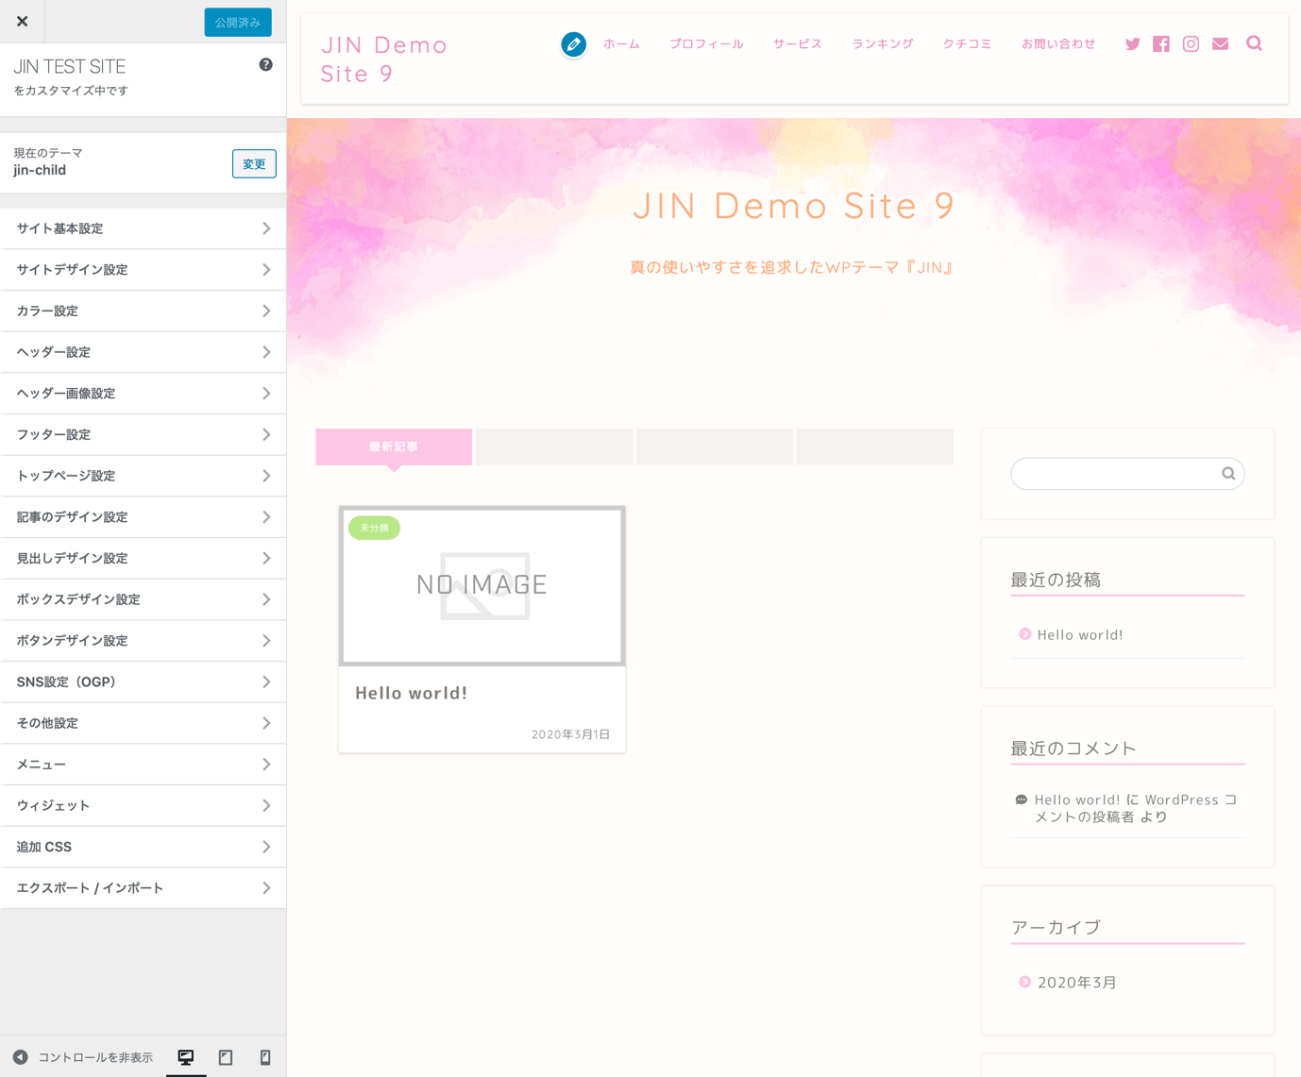The width and height of the screenshot is (1301, 1077).
Task: Click the Twitter icon in header
Action: (1132, 44)
